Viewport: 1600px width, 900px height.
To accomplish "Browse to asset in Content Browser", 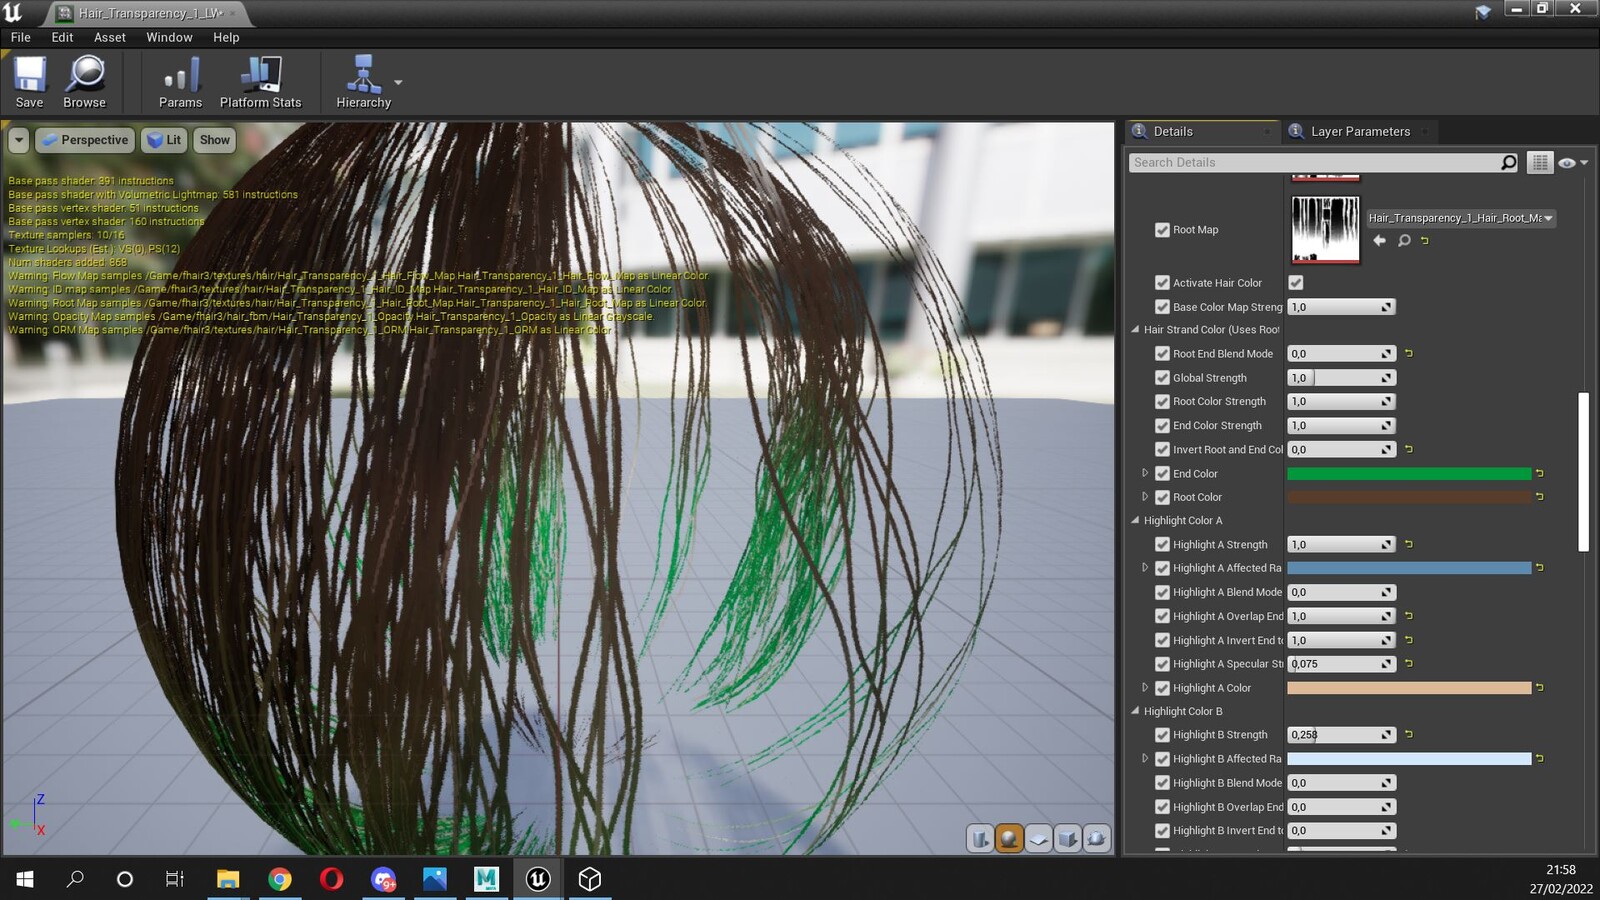I will [84, 82].
